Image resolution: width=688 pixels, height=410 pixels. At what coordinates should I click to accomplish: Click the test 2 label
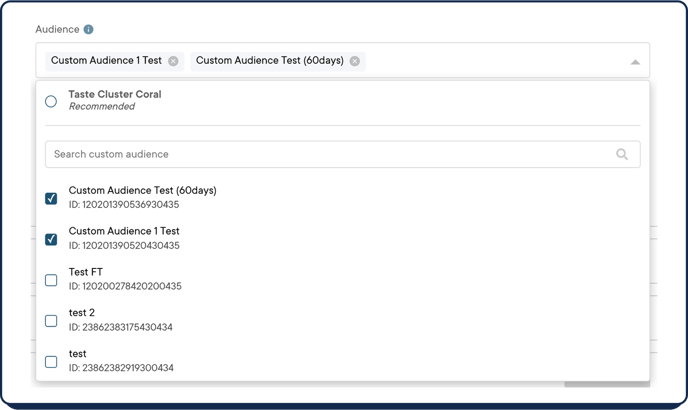coord(82,313)
